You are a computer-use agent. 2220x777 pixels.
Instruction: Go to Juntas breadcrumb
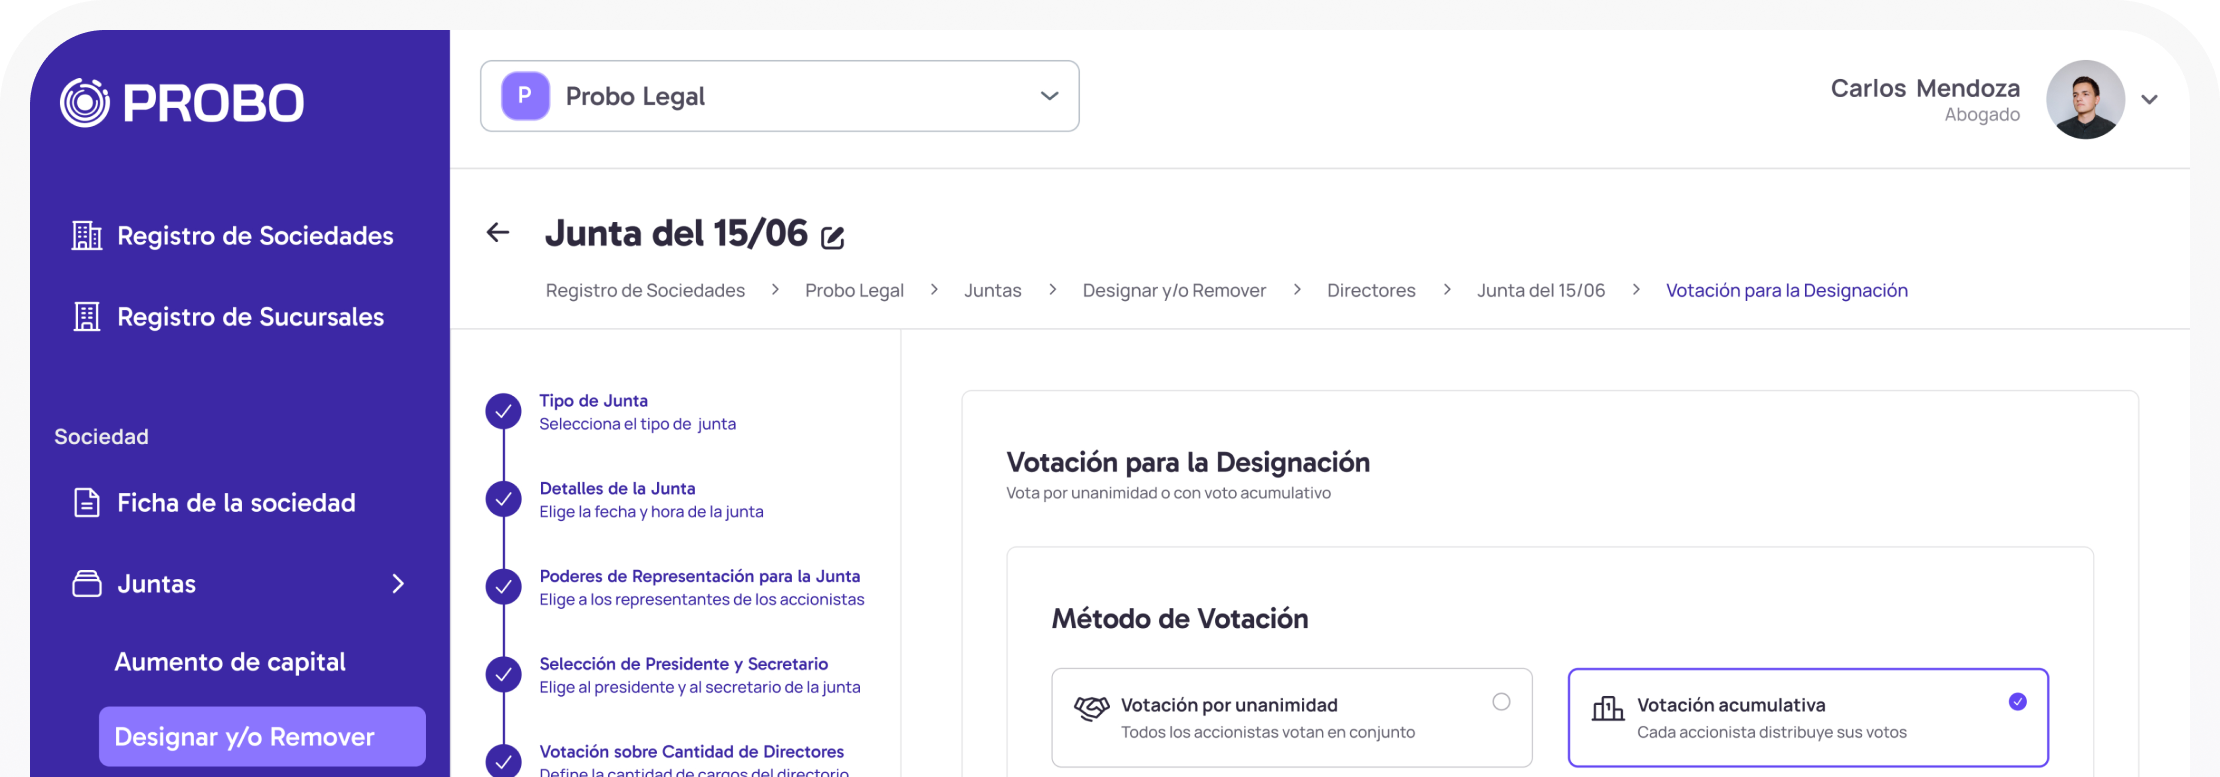click(x=993, y=290)
